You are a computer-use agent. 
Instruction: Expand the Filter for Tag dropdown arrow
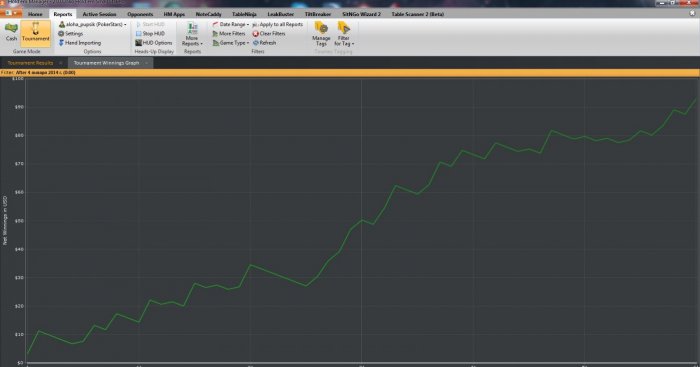point(353,44)
